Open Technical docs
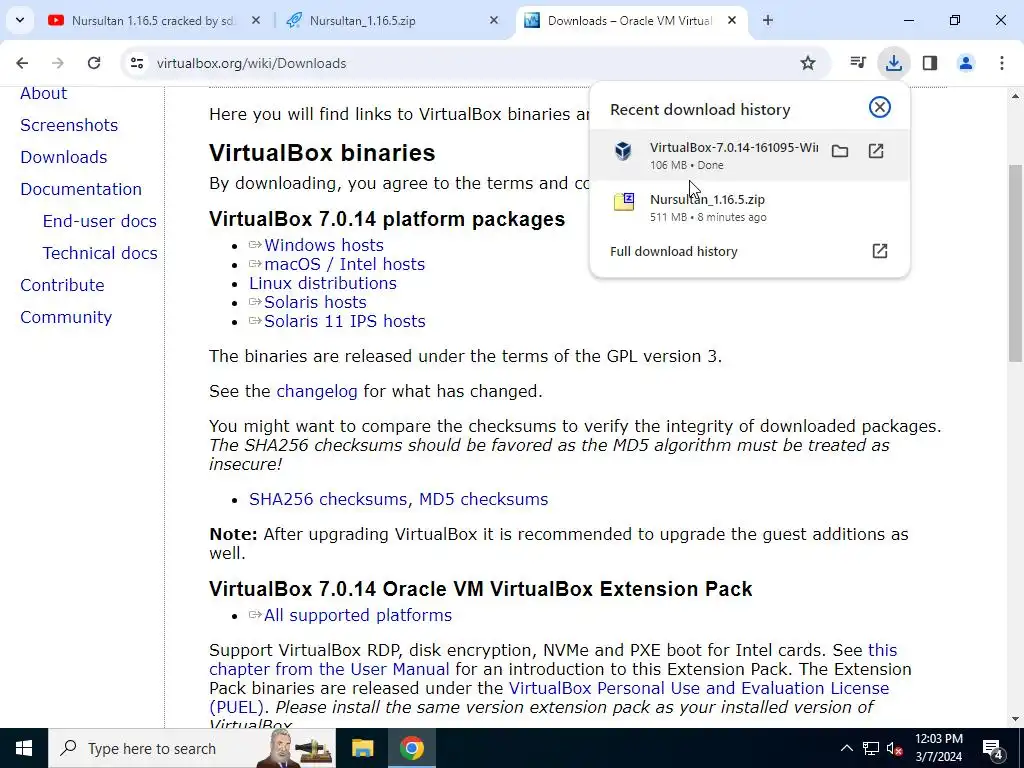The height and width of the screenshot is (768, 1024). click(x=100, y=253)
